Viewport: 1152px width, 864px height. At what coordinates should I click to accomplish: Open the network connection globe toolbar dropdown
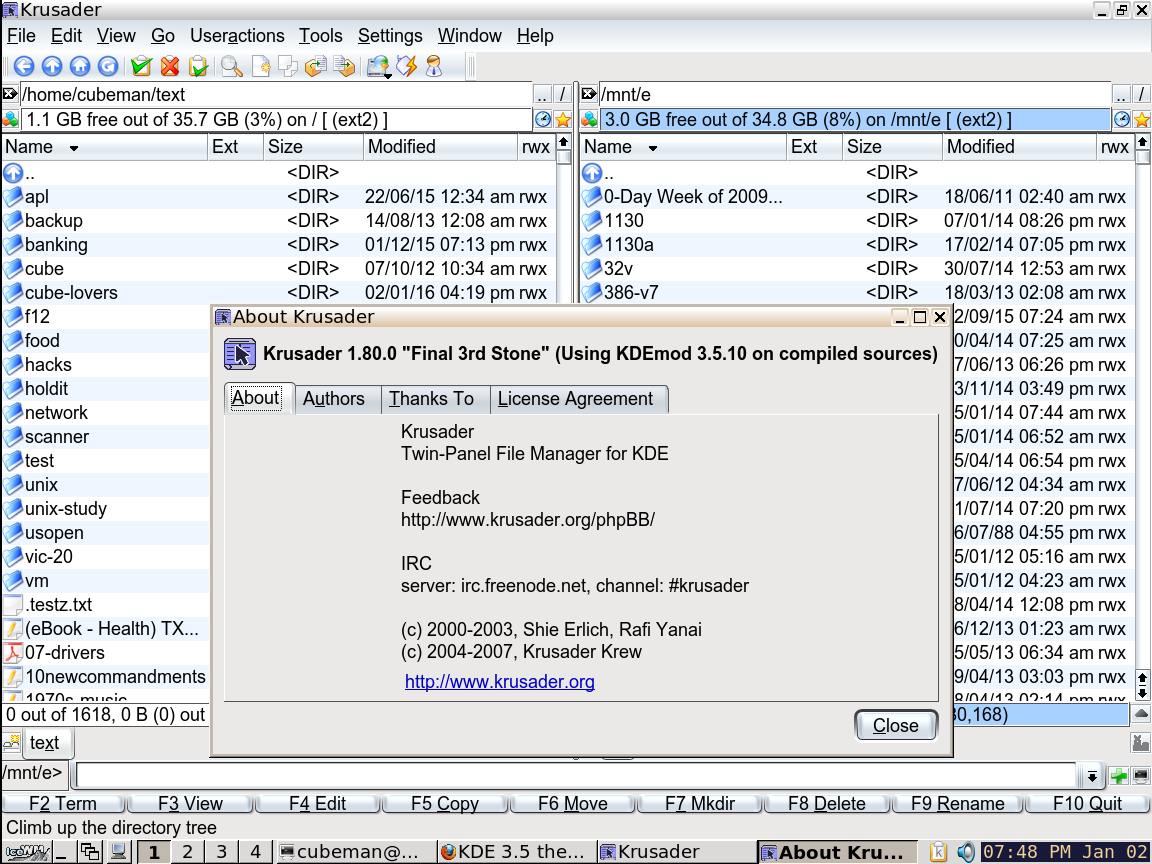(x=378, y=67)
